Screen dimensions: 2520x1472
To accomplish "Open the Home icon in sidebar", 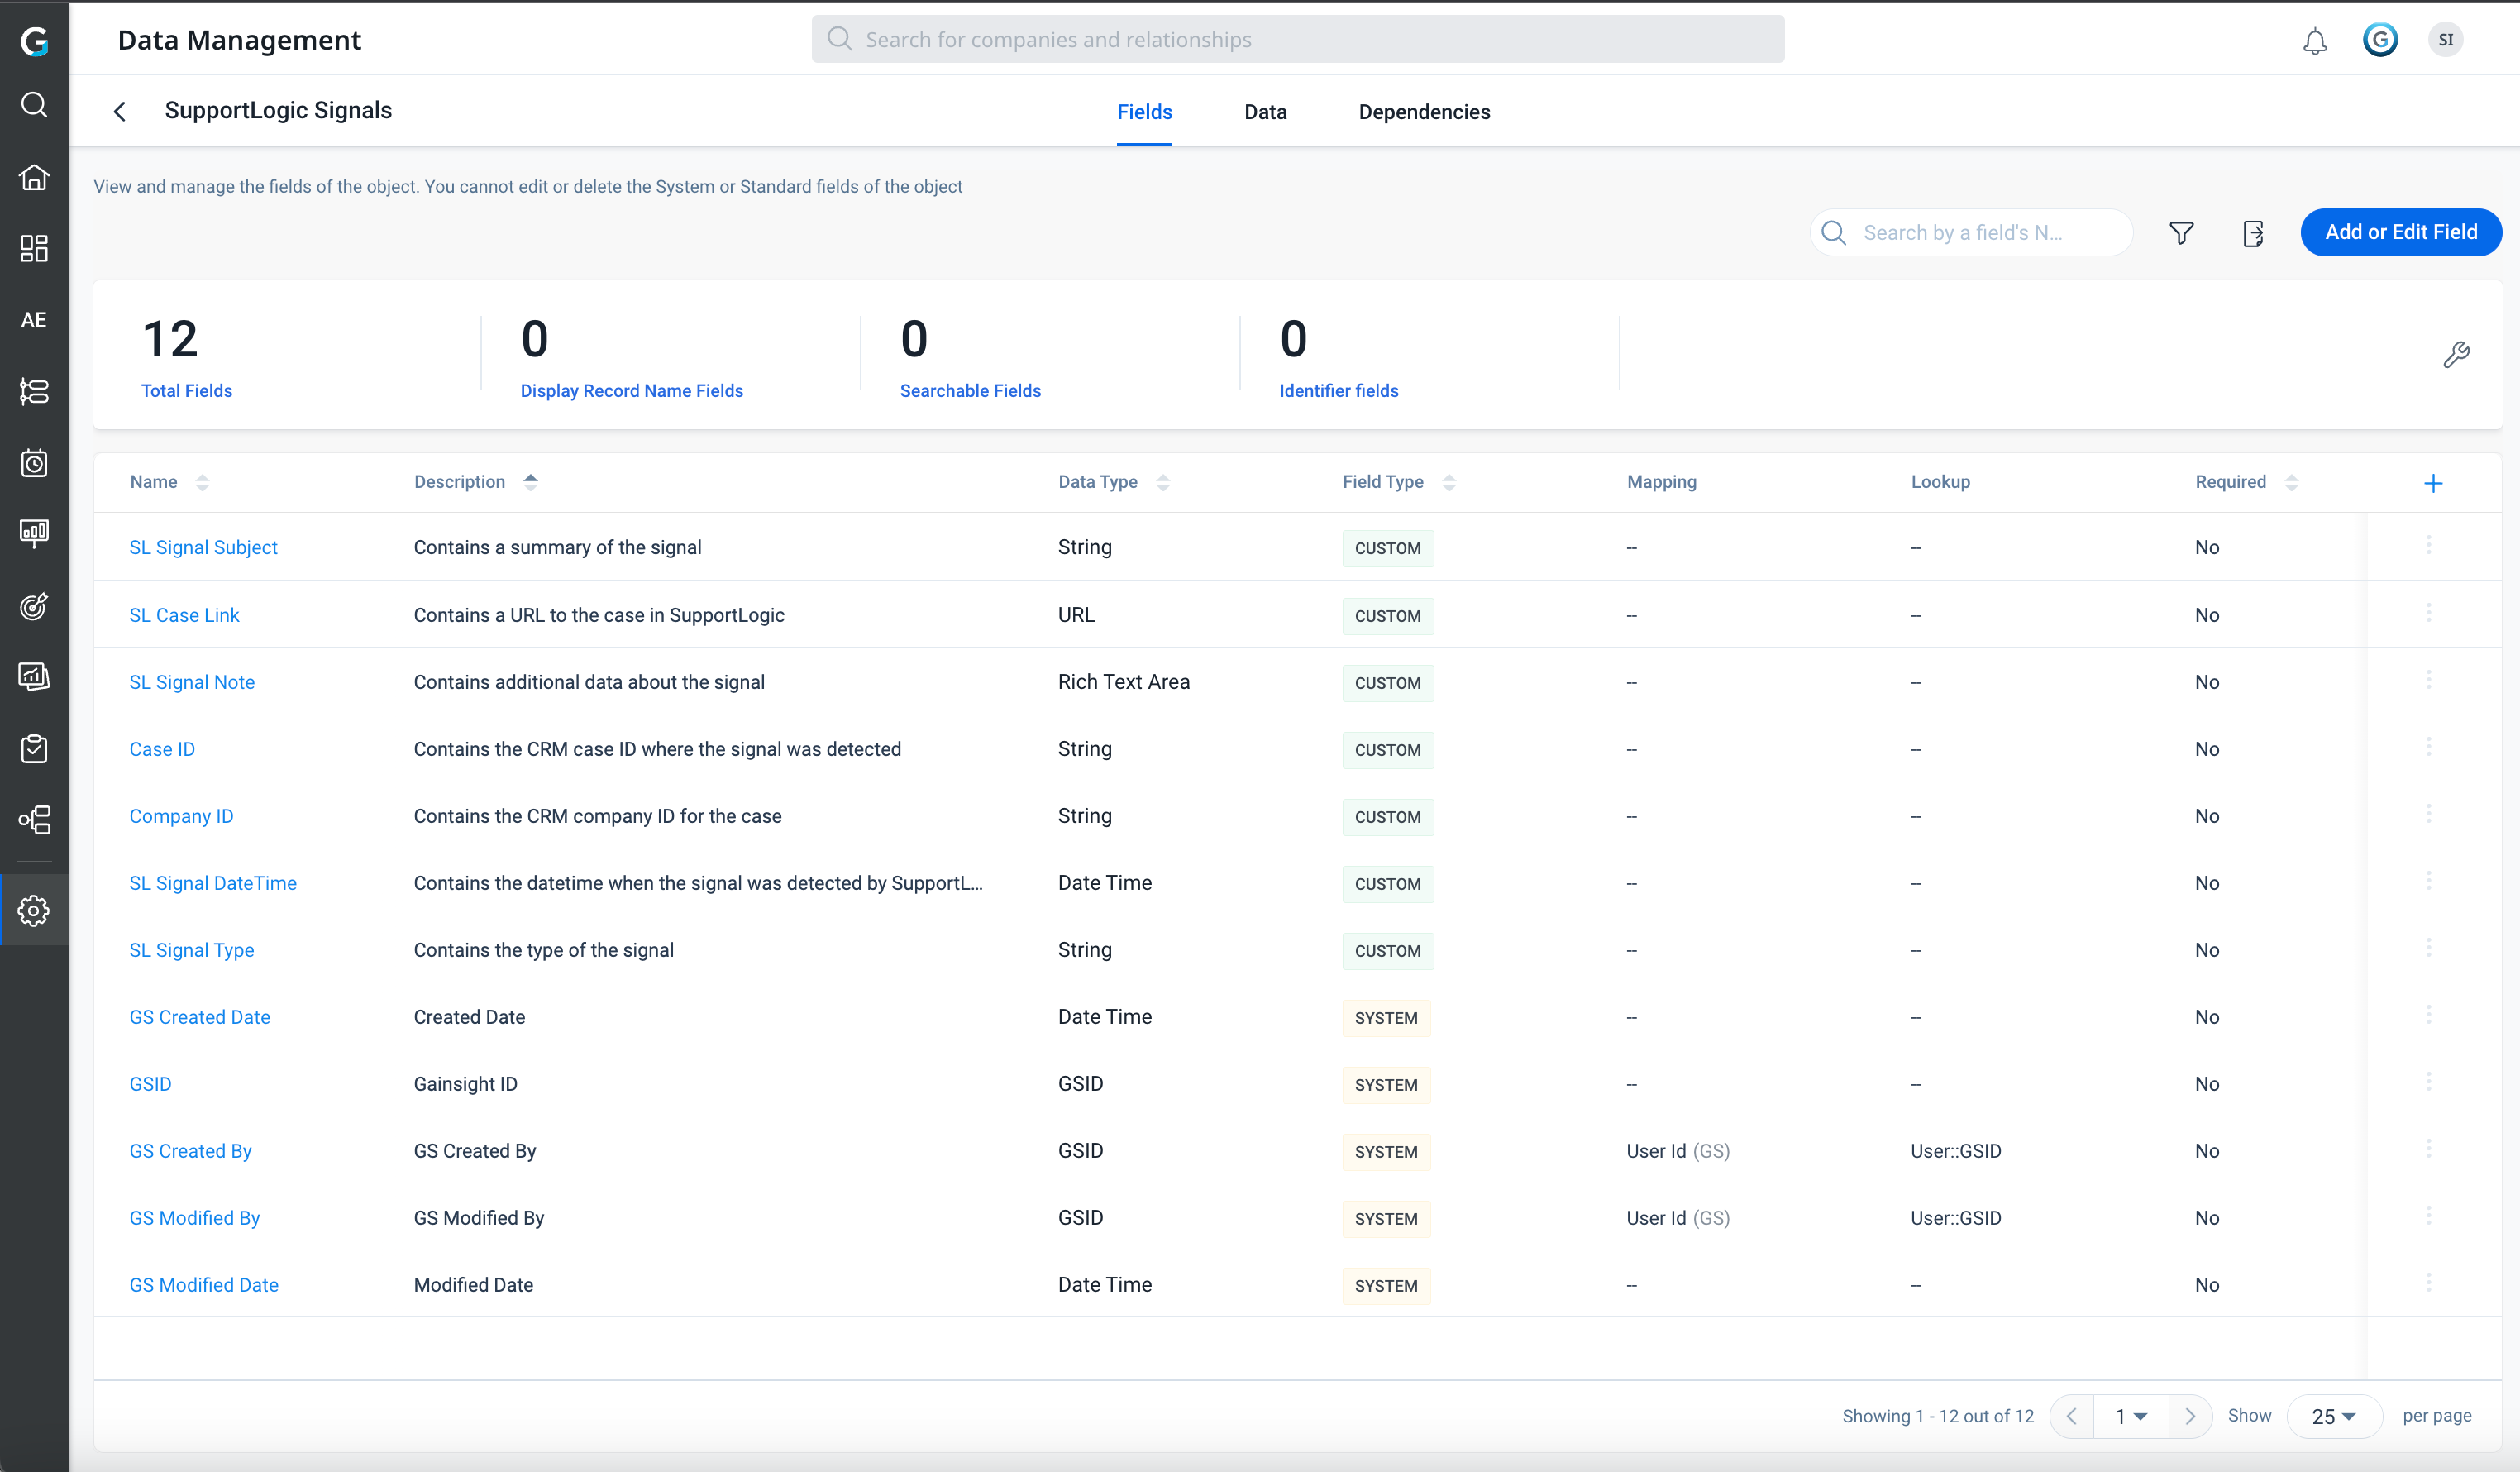I will point(34,177).
